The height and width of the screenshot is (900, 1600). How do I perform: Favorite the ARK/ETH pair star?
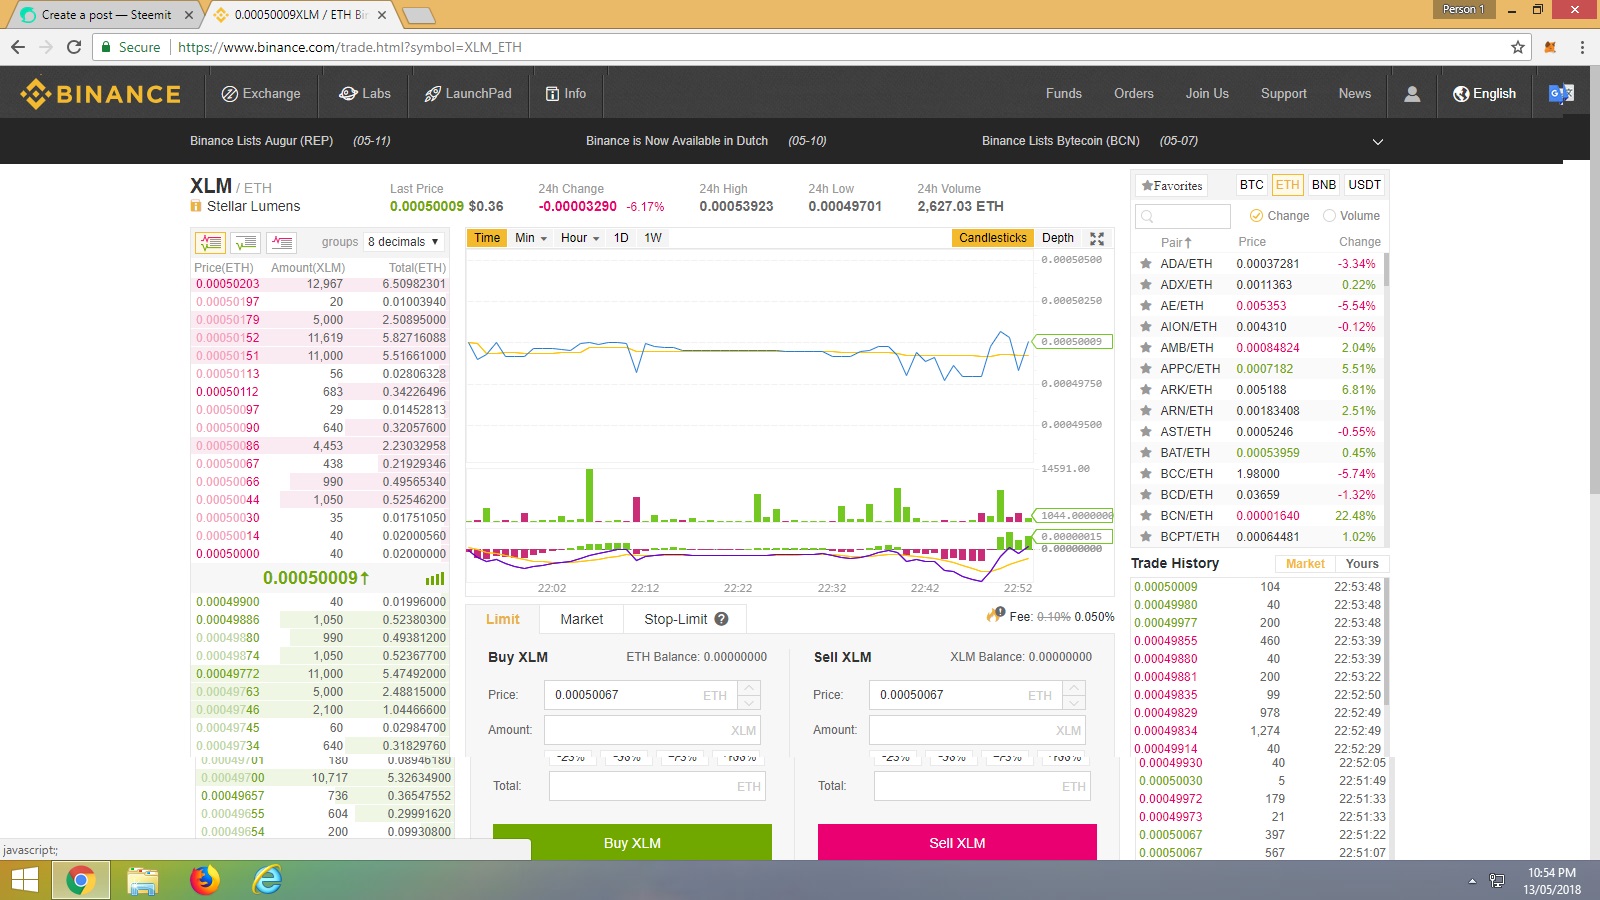tap(1146, 390)
